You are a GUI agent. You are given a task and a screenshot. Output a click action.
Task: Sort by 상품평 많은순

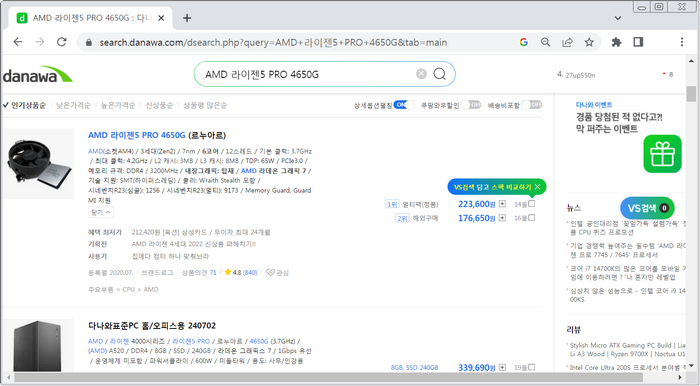coord(205,105)
